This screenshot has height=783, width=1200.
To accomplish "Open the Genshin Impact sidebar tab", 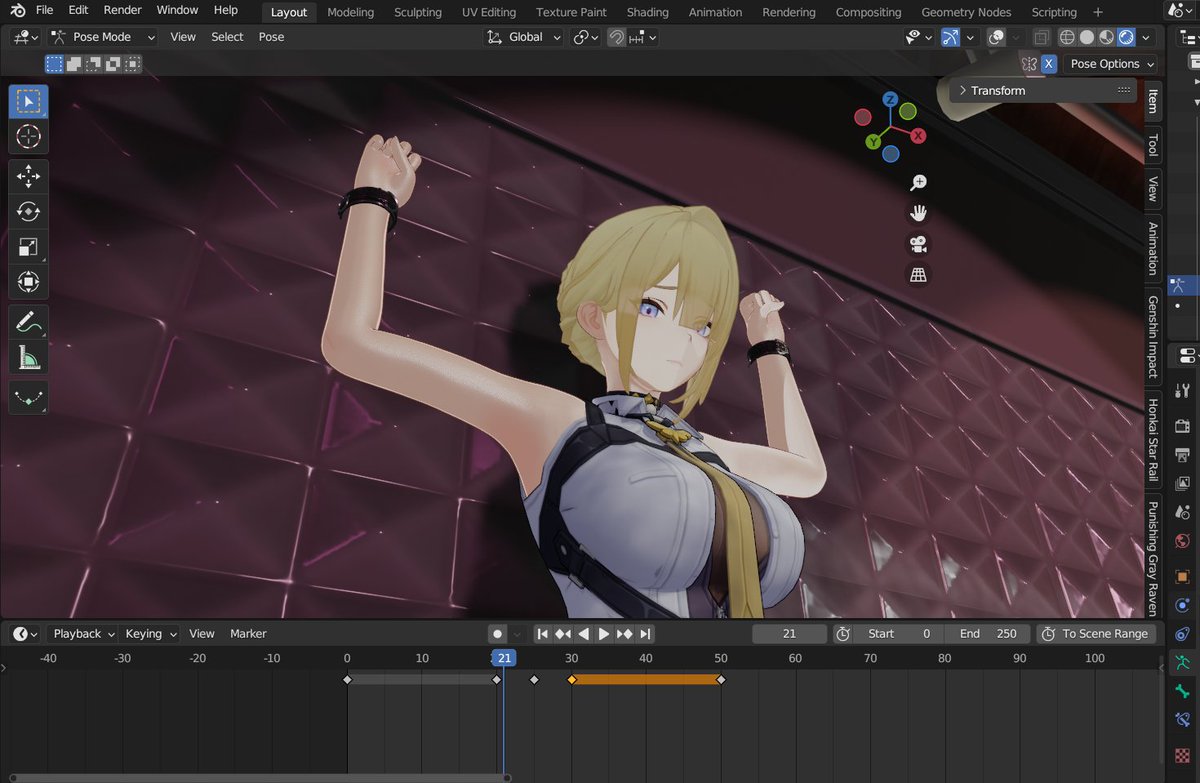I will (x=1153, y=337).
